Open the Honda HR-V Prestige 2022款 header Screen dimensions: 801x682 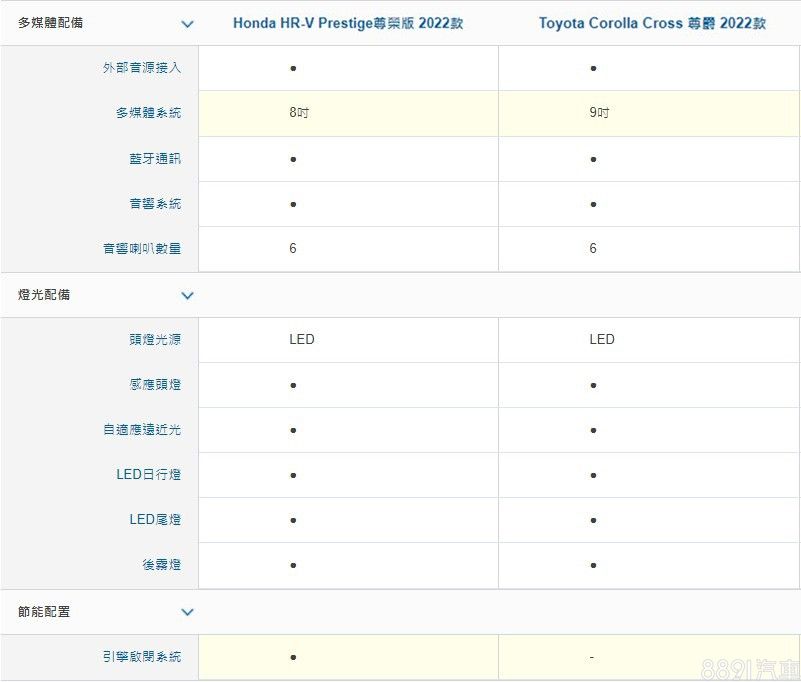[x=347, y=23]
